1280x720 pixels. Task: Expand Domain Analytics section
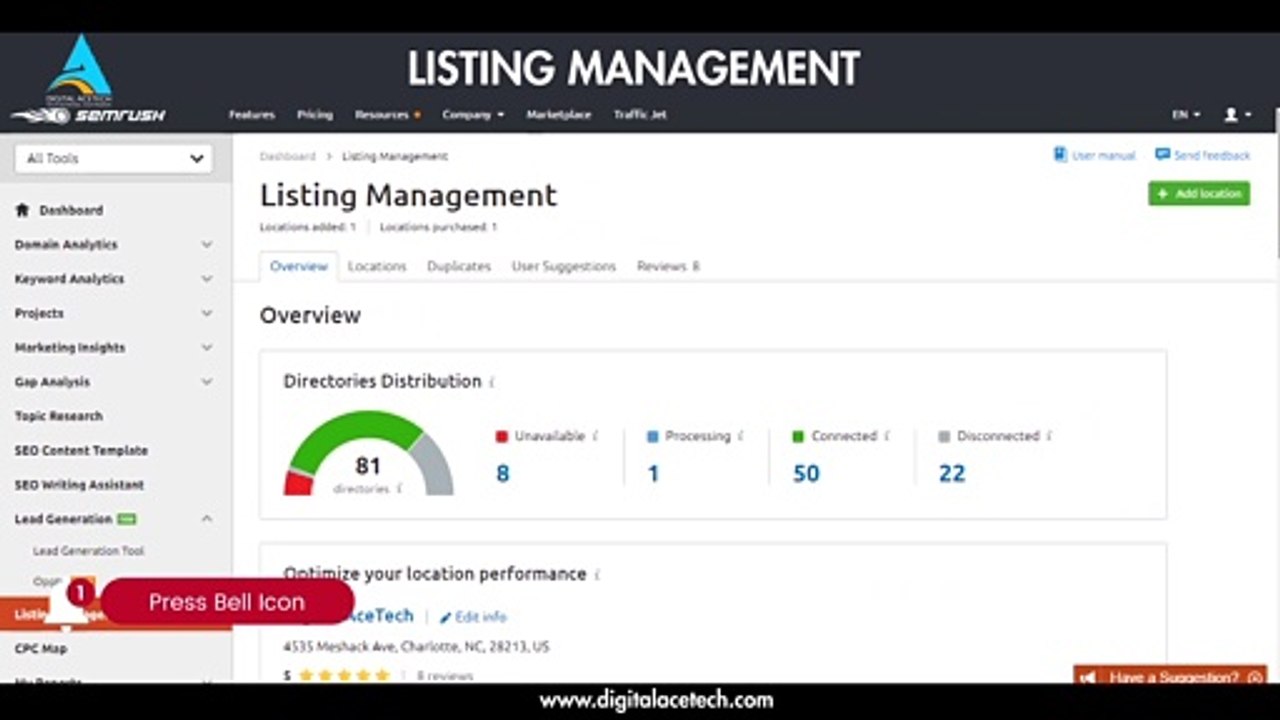point(206,244)
